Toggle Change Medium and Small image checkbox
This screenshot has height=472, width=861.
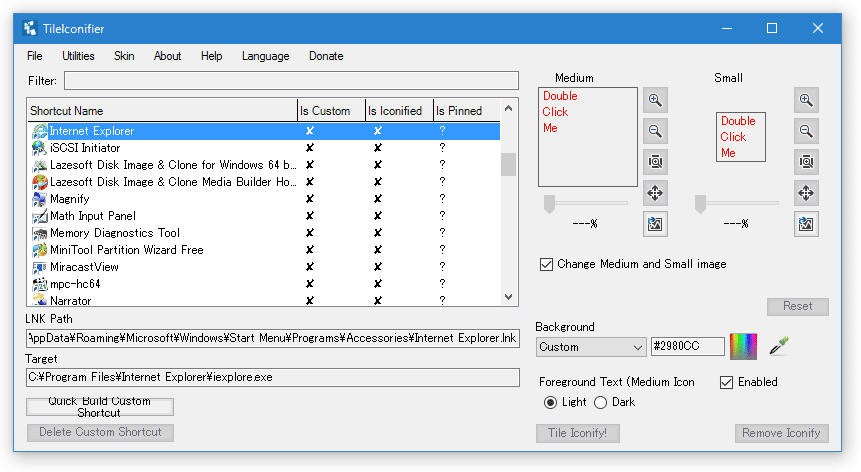point(546,265)
